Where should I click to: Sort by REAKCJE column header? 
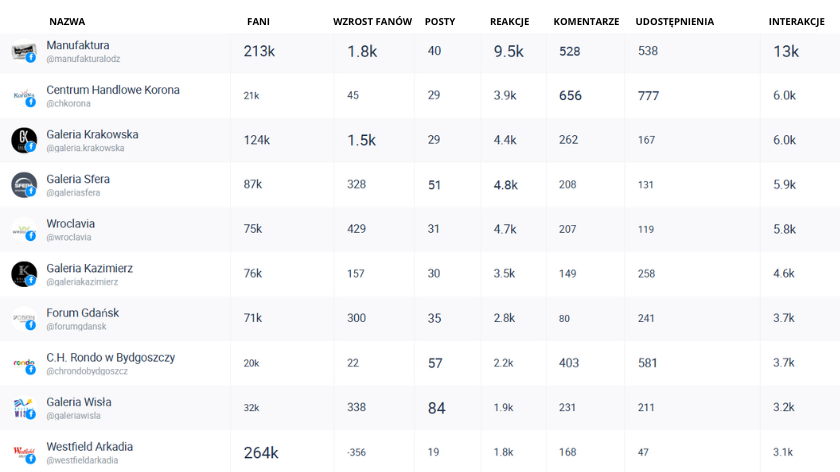coord(510,21)
